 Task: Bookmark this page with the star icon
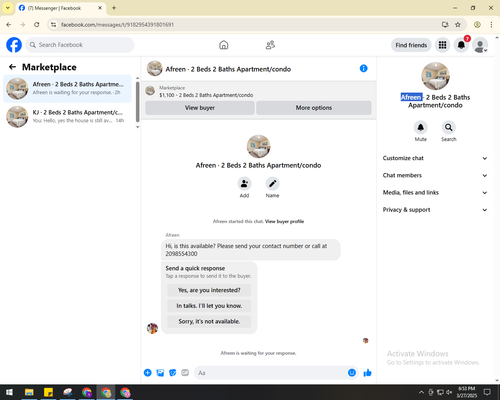458,25
